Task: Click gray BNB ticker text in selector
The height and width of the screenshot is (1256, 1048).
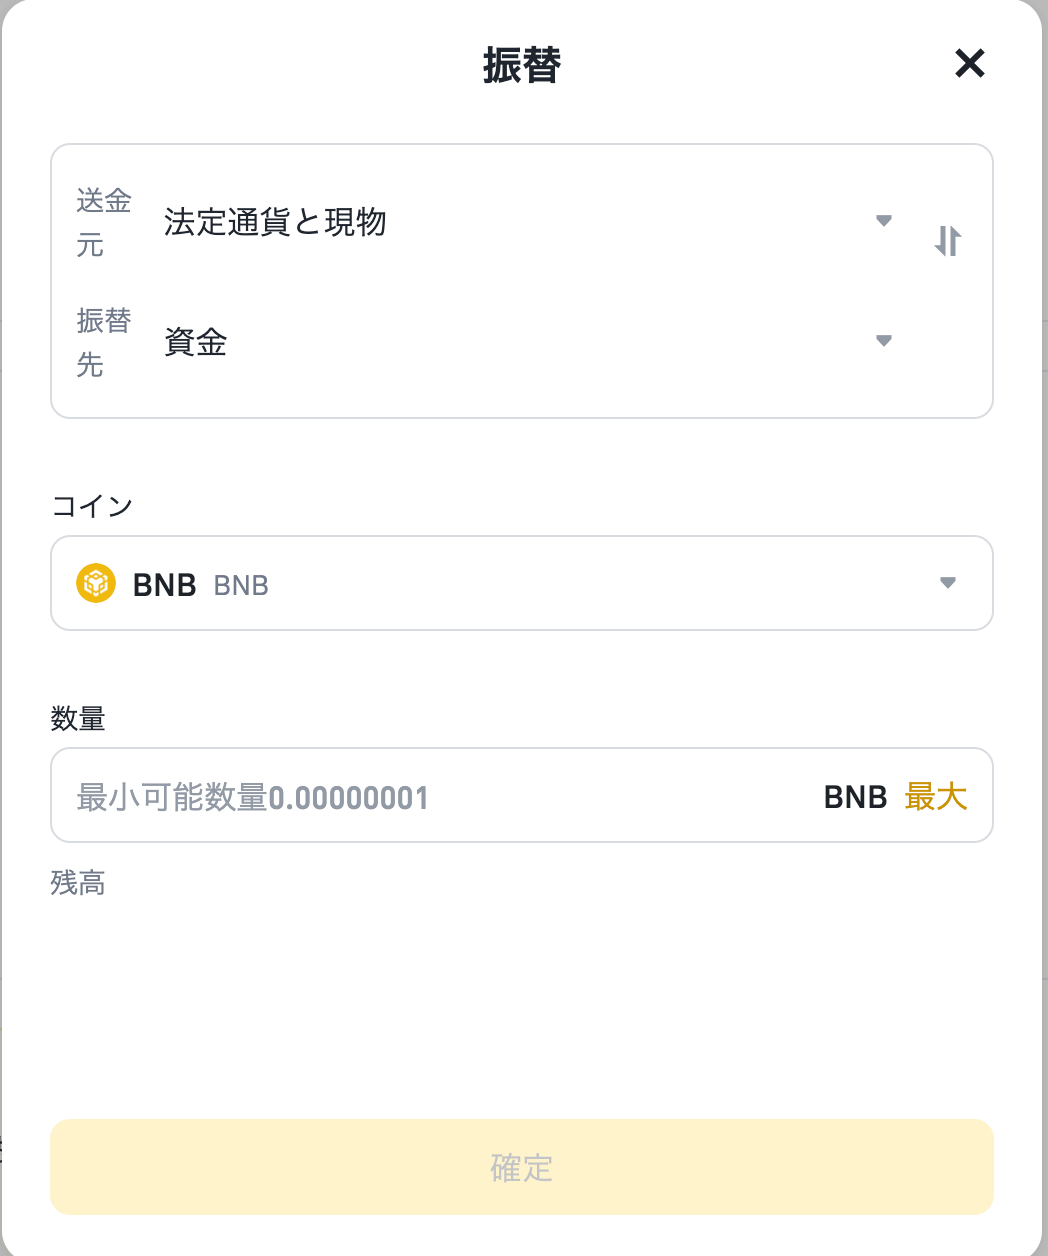Action: (x=241, y=586)
